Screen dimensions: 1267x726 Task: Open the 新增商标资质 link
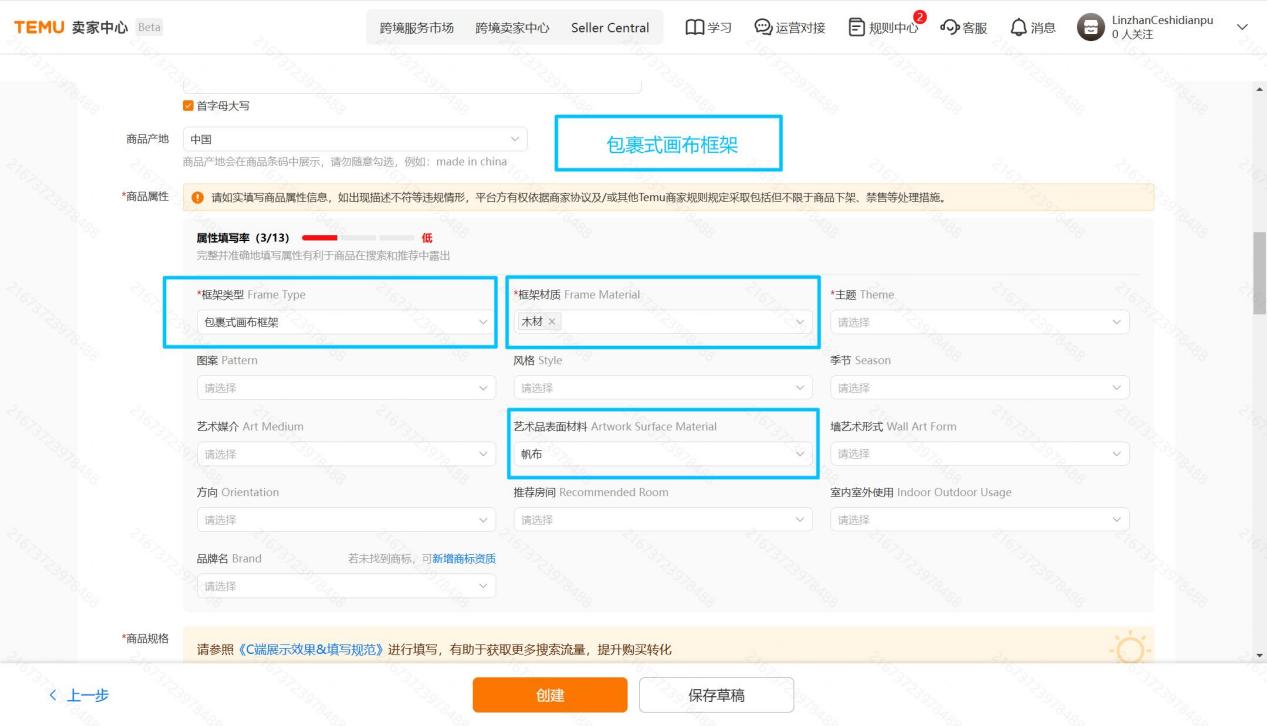tap(463, 558)
